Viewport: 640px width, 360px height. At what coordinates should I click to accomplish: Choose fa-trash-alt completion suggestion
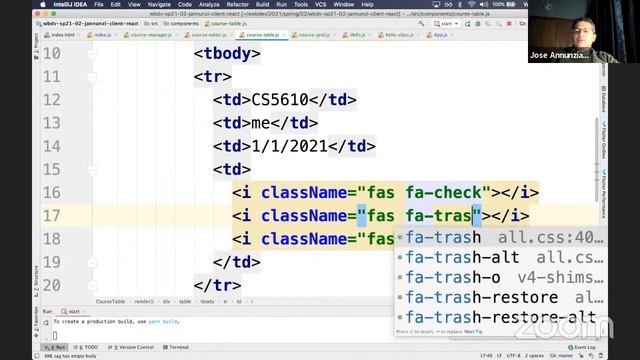click(x=500, y=258)
